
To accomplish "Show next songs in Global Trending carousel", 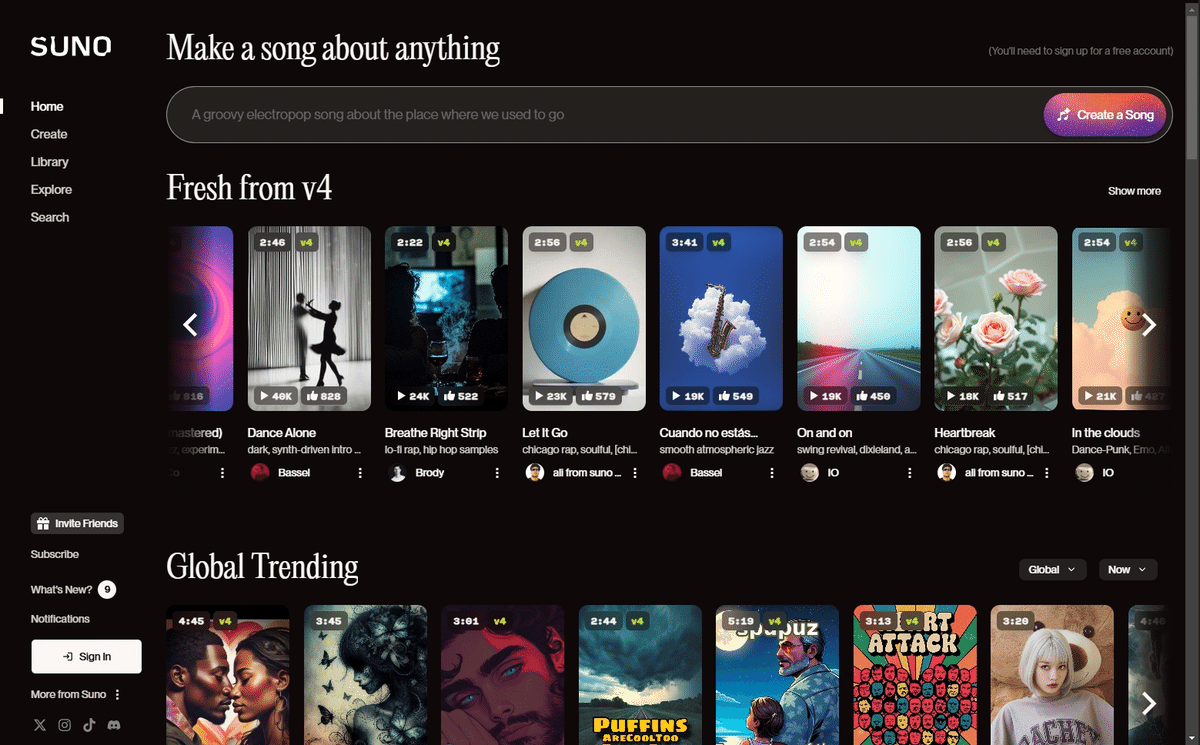I will [1149, 703].
